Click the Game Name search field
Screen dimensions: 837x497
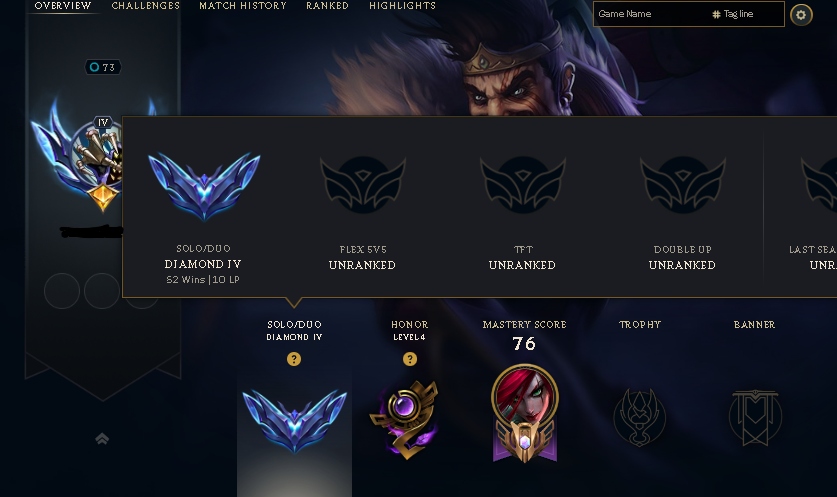tap(652, 14)
